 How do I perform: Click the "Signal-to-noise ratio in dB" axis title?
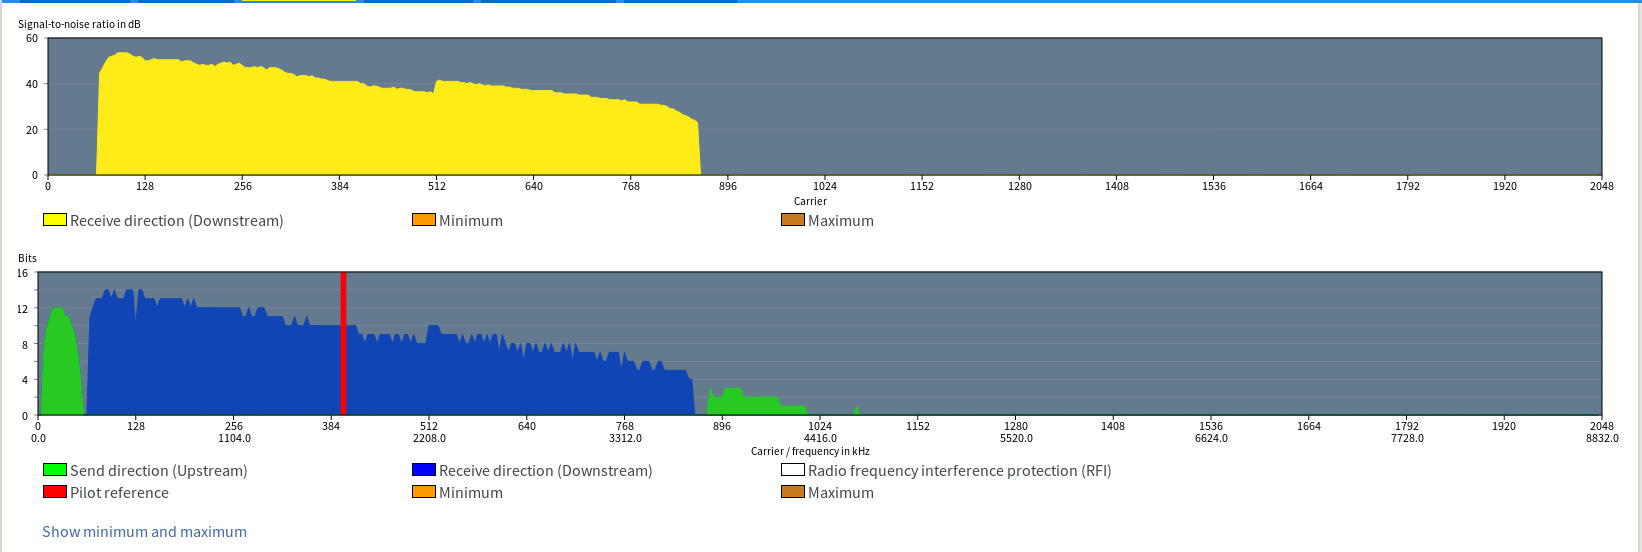[79, 24]
